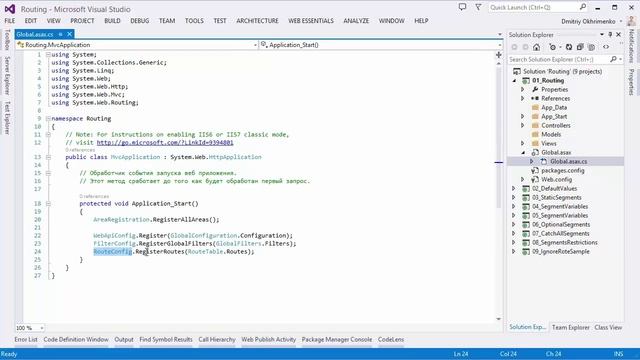Viewport: 640px width, 360px height.
Task: Click Pending Changes Filter icon in Solution Explorer
Action: pyautogui.click(x=553, y=47)
